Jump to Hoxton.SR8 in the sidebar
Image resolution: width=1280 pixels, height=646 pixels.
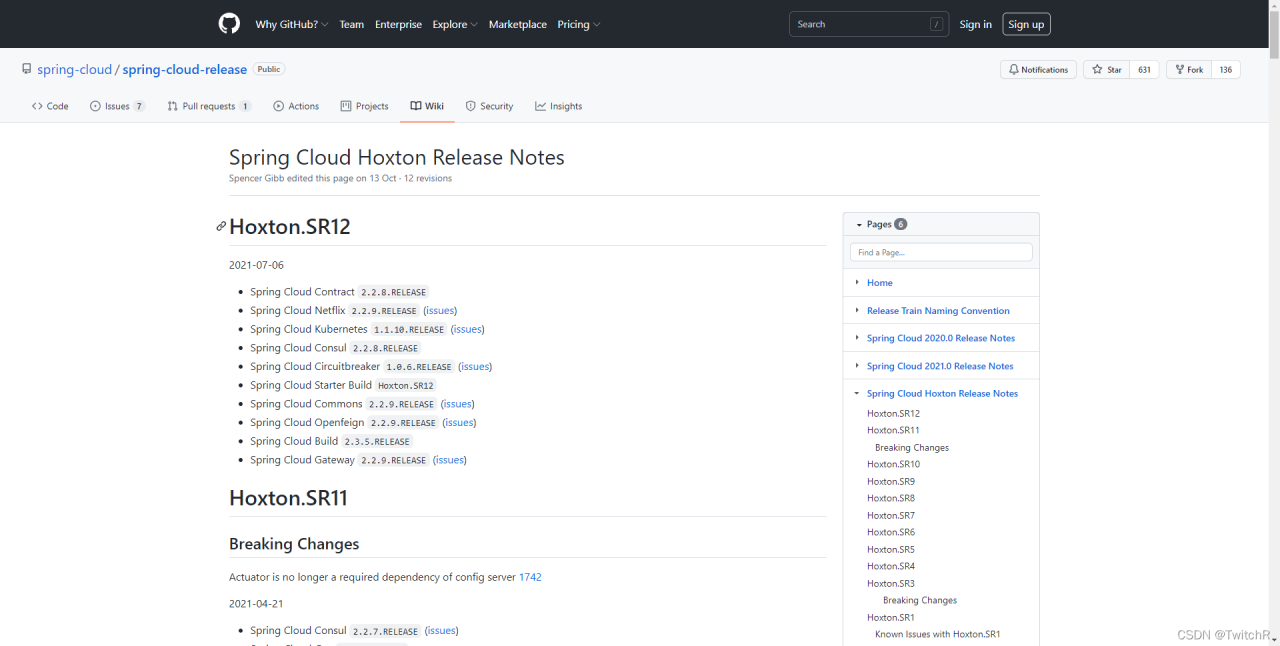(891, 498)
